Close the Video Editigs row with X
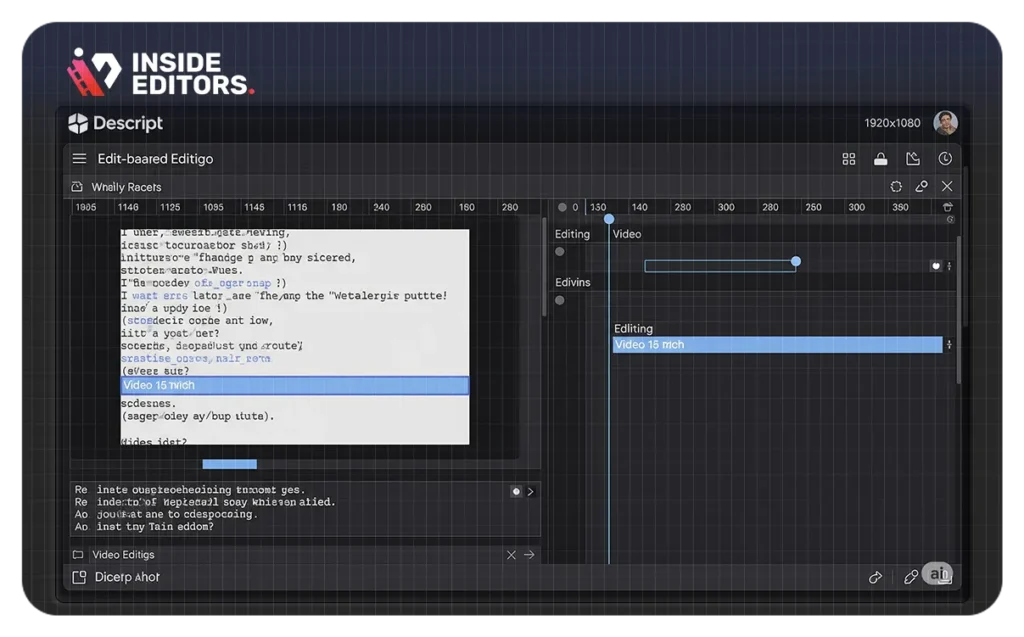This screenshot has width=1024, height=637. tap(511, 555)
